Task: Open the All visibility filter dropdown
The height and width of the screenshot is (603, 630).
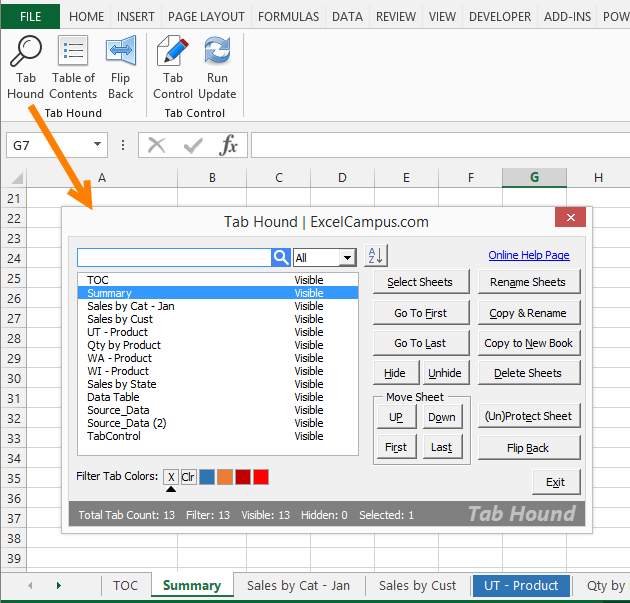Action: tap(347, 258)
